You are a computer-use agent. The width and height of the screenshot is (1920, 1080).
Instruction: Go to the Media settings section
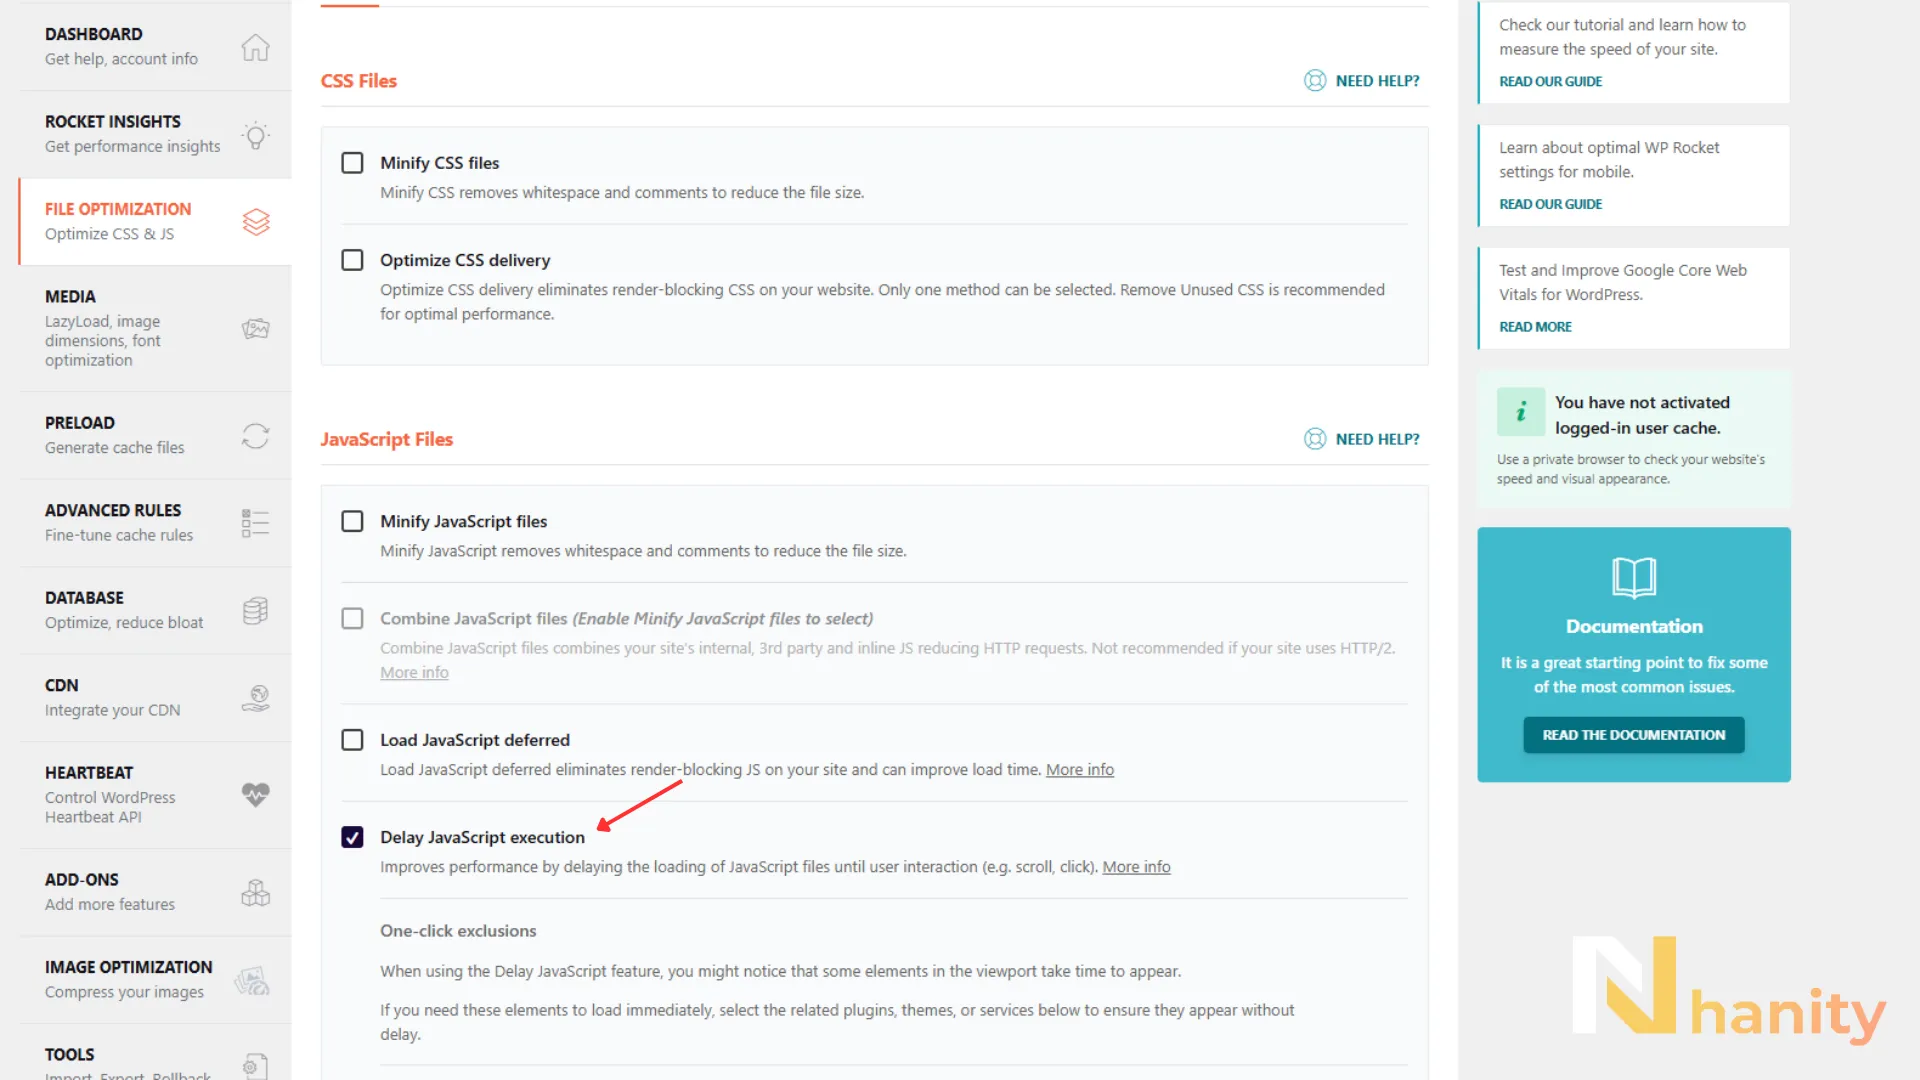(x=155, y=329)
